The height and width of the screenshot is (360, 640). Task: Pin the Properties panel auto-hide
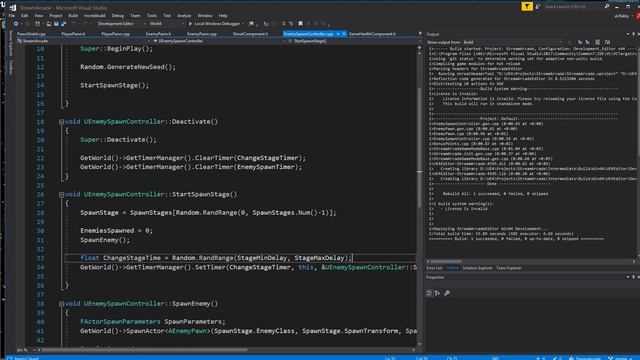(x=633, y=277)
